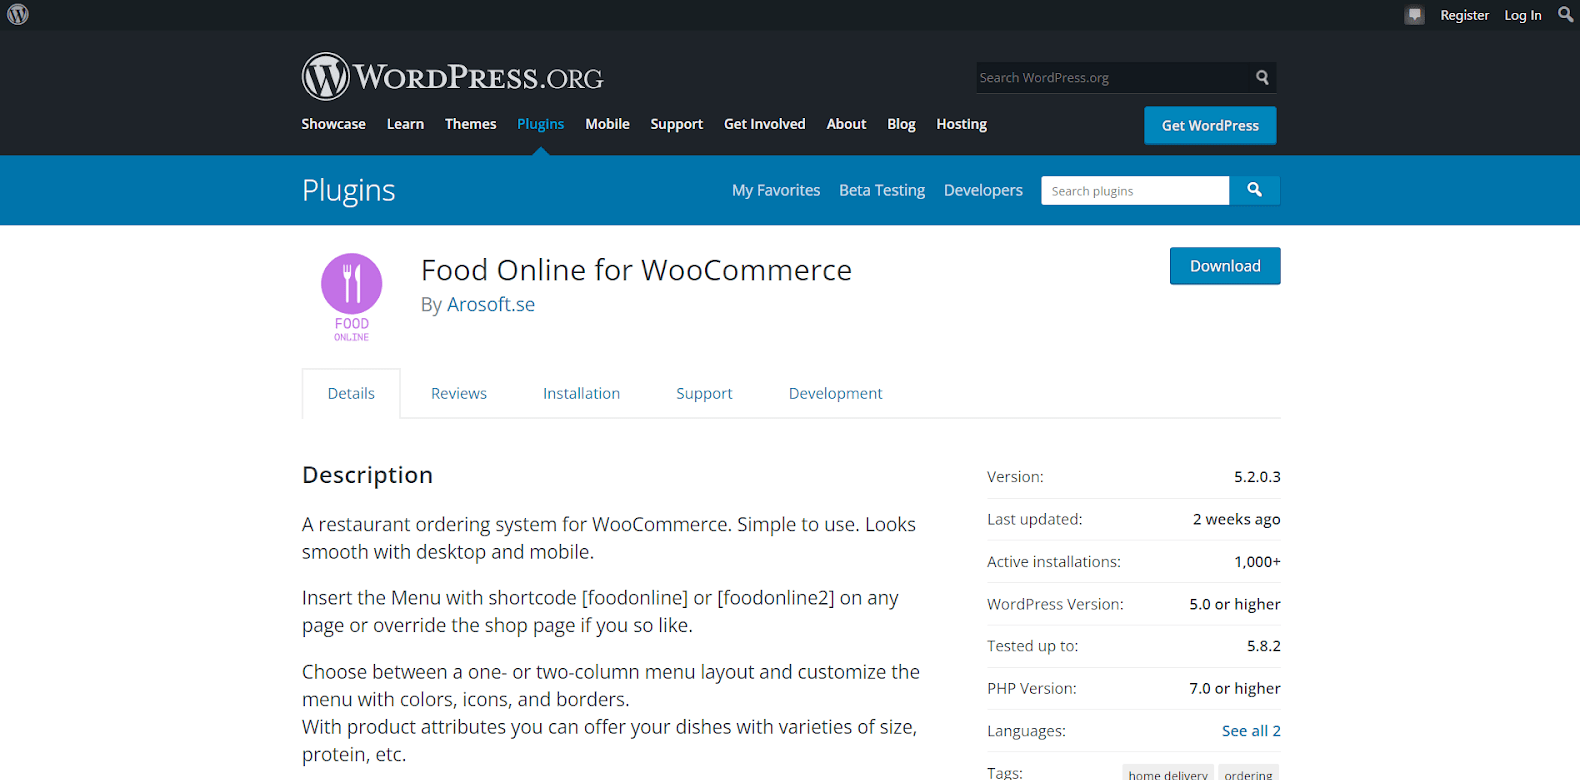The height and width of the screenshot is (780, 1580).
Task: Click the WordPress.org header logo
Action: click(x=453, y=77)
